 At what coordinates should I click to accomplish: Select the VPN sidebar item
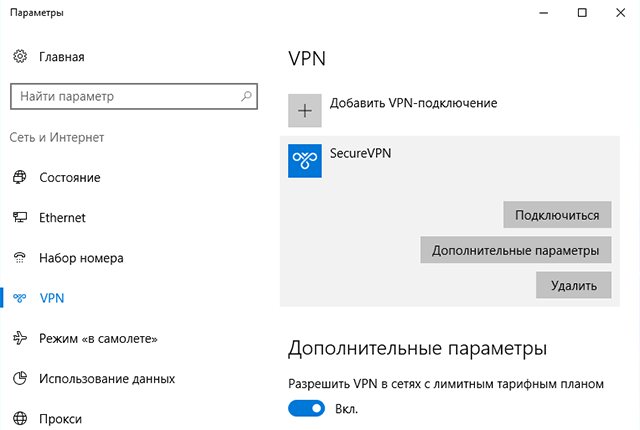point(52,298)
